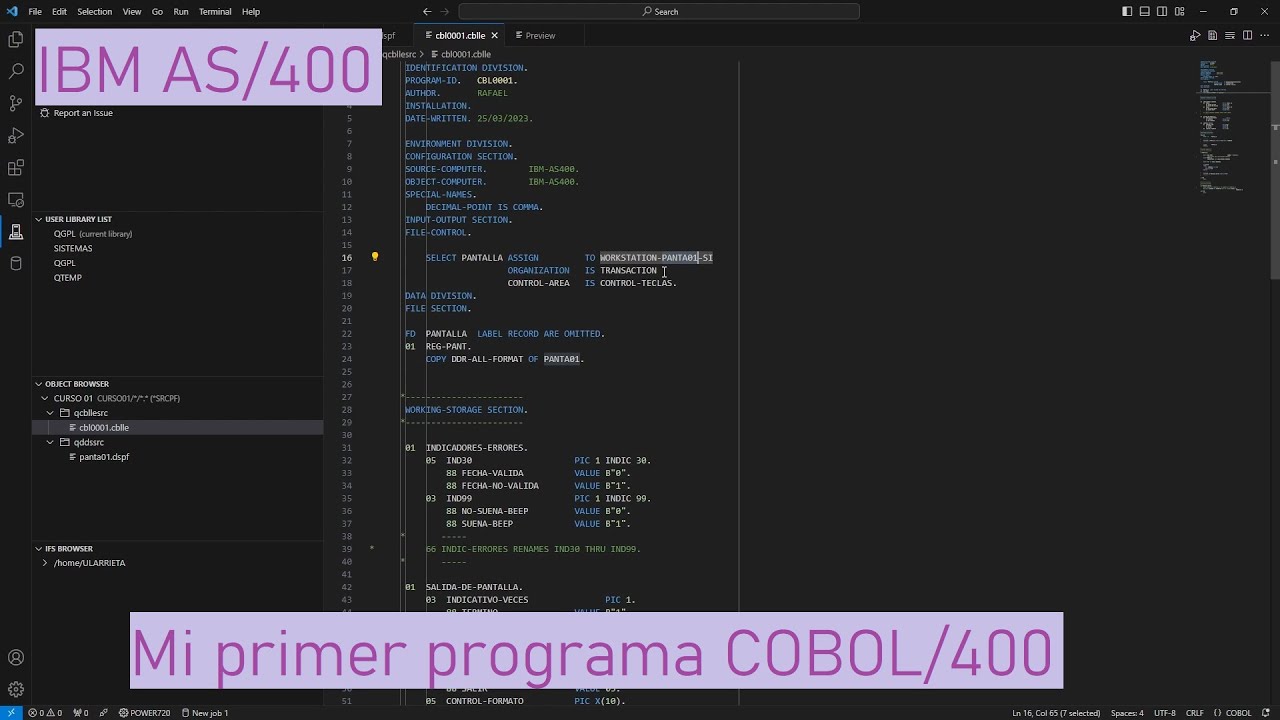Click the file-grid icon in editor title
Viewport: 1280px width, 720px height.
click(1213, 35)
